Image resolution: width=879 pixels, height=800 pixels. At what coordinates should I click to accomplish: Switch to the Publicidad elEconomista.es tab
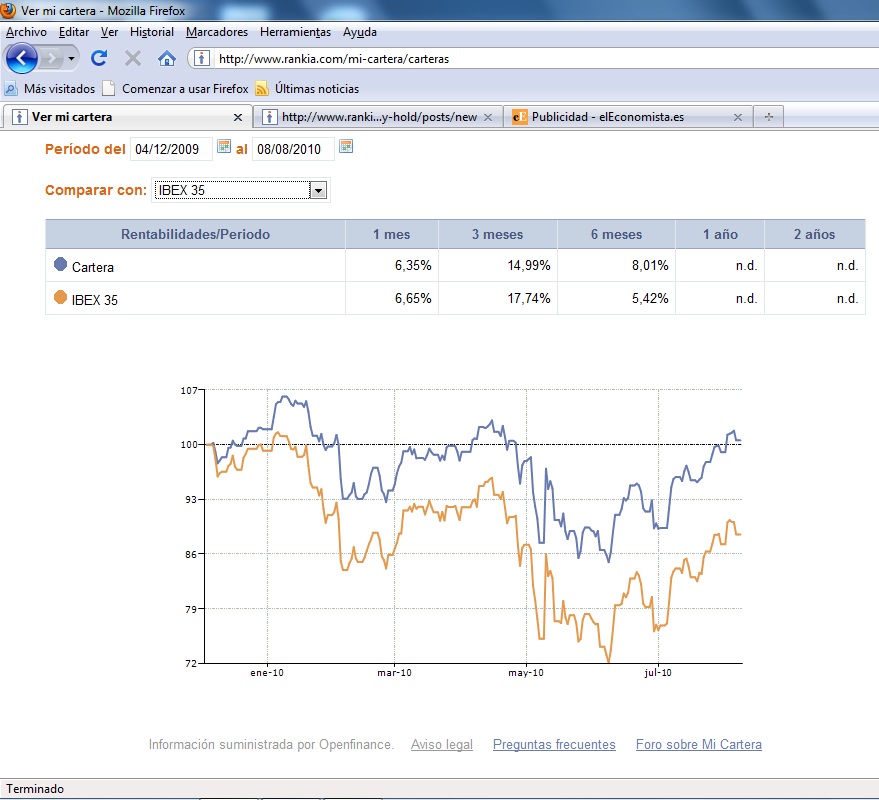coord(627,117)
